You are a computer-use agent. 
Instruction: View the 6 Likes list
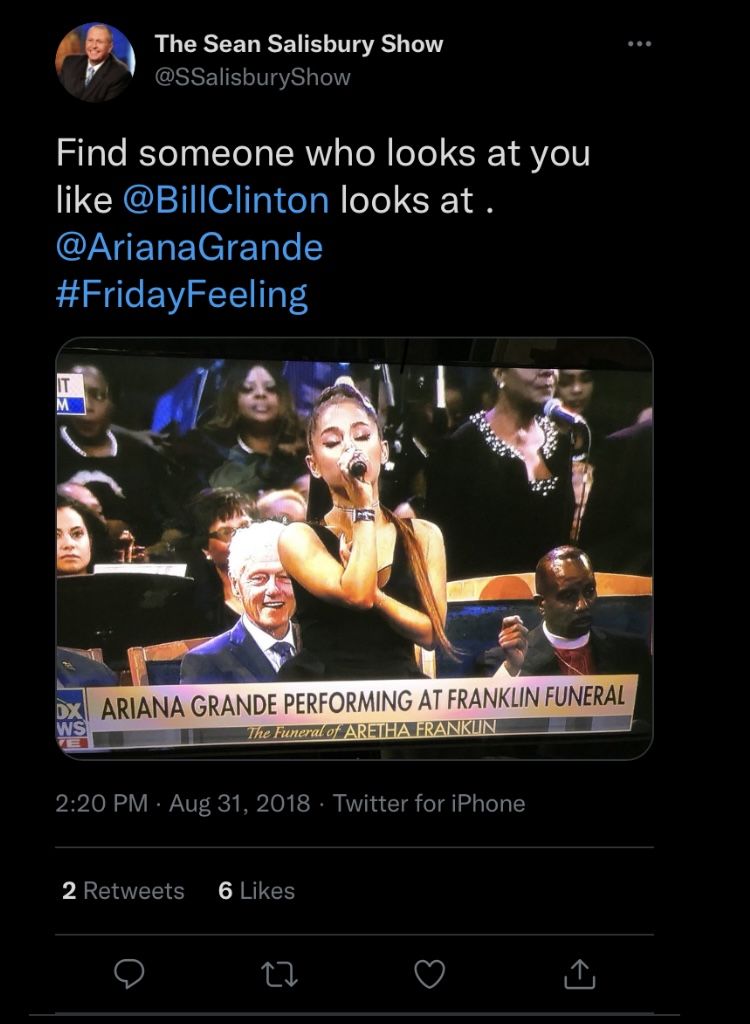click(256, 890)
